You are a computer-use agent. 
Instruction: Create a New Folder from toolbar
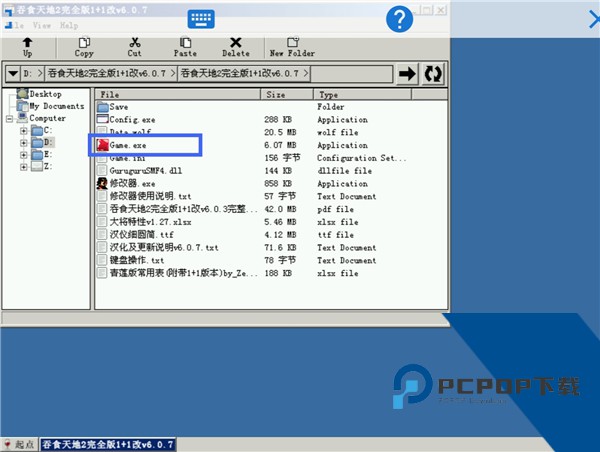click(x=292, y=47)
